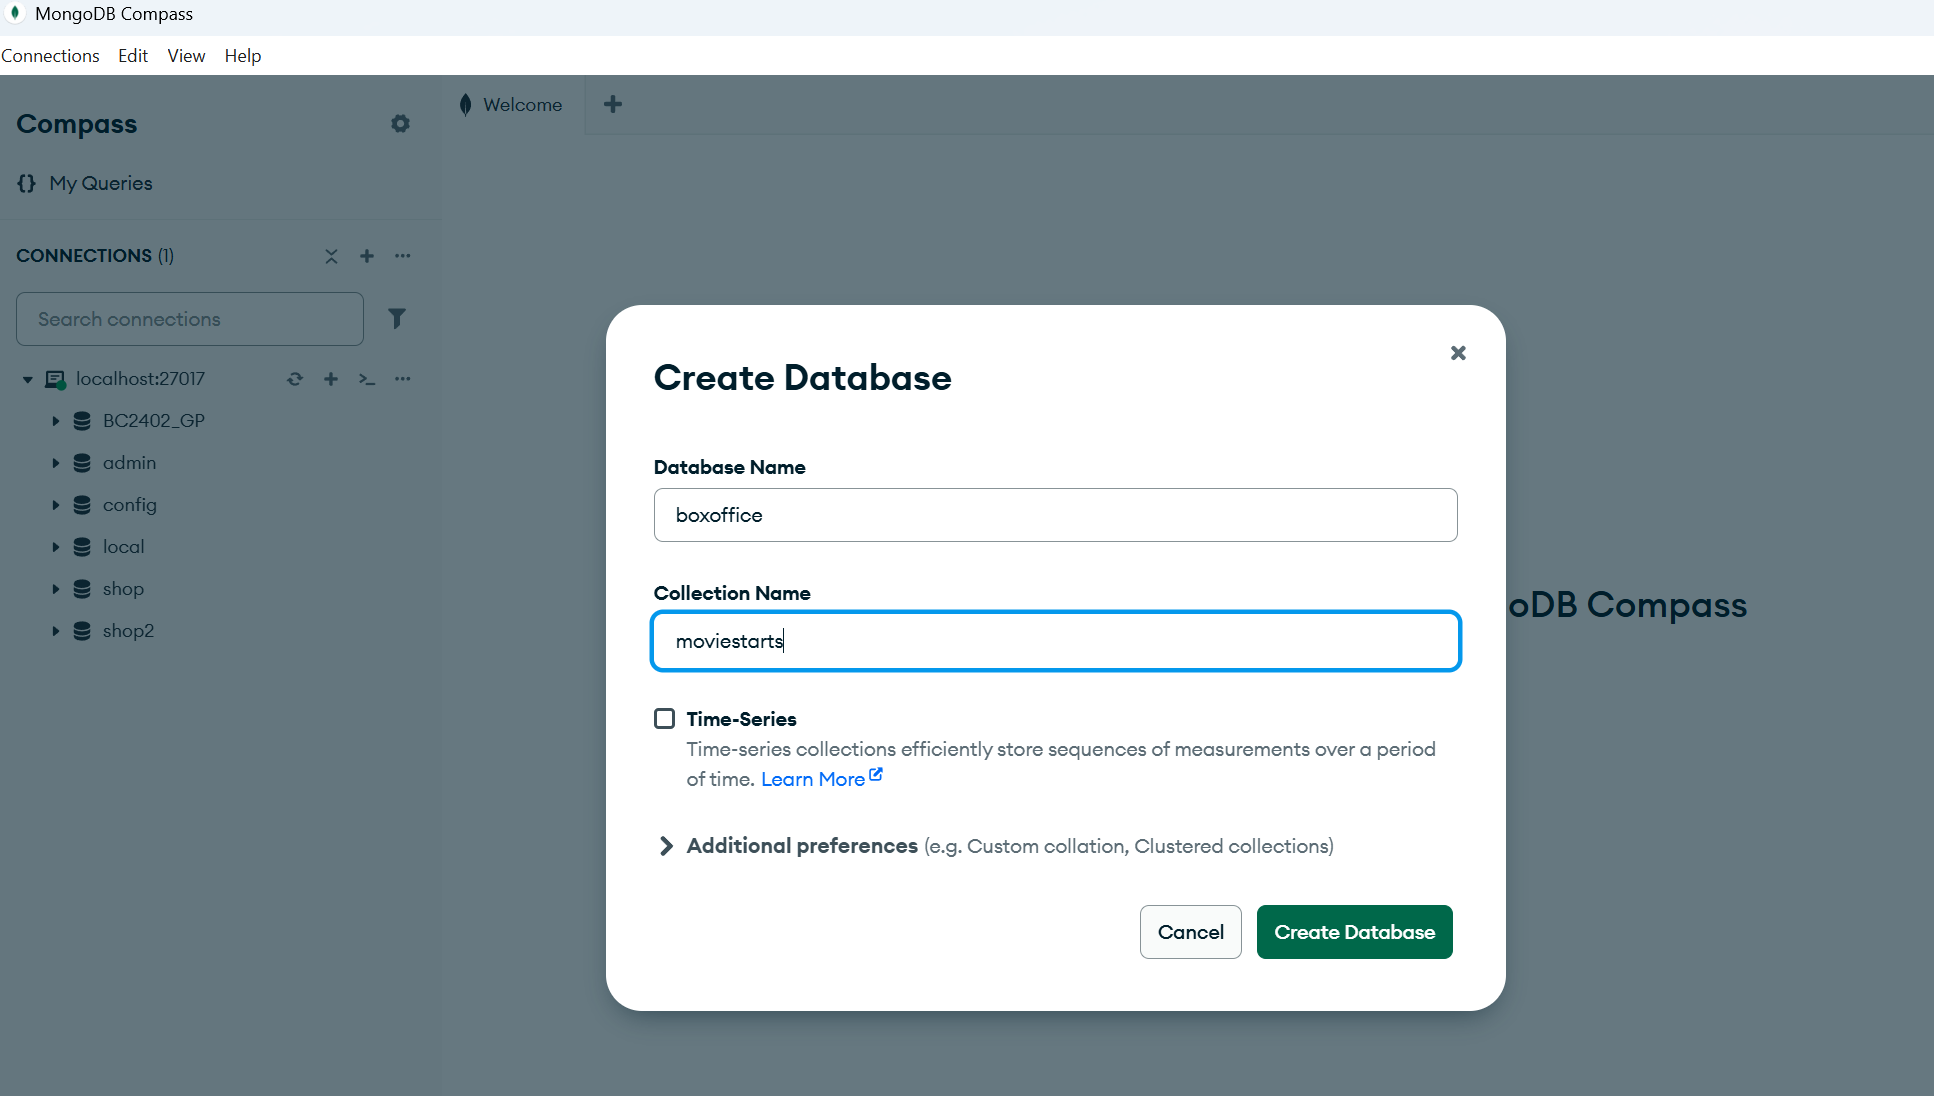Click the connections filter funnel icon
The width and height of the screenshot is (1934, 1096).
tap(397, 318)
